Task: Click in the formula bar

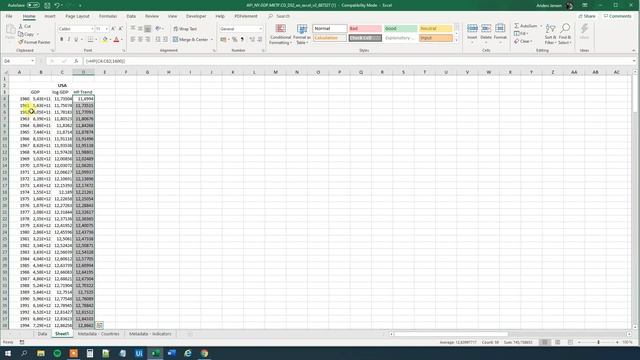Action: point(359,61)
